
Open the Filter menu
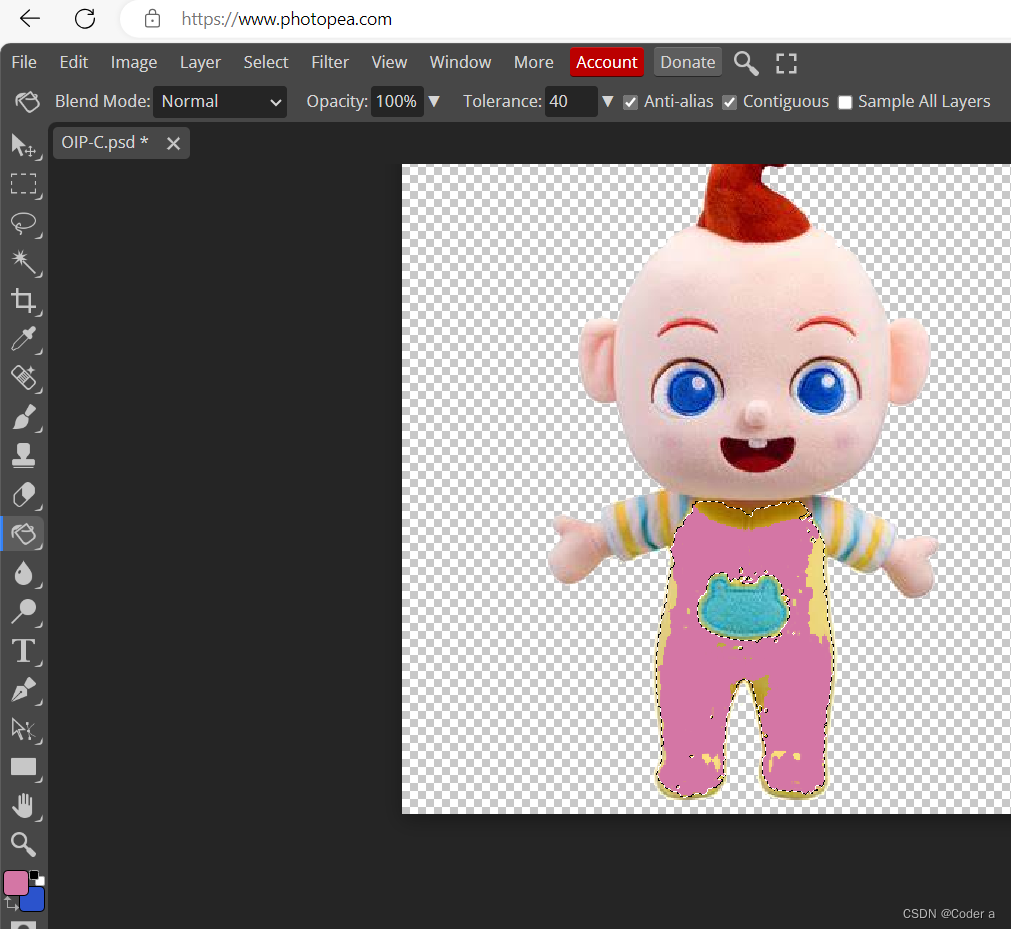coord(329,62)
